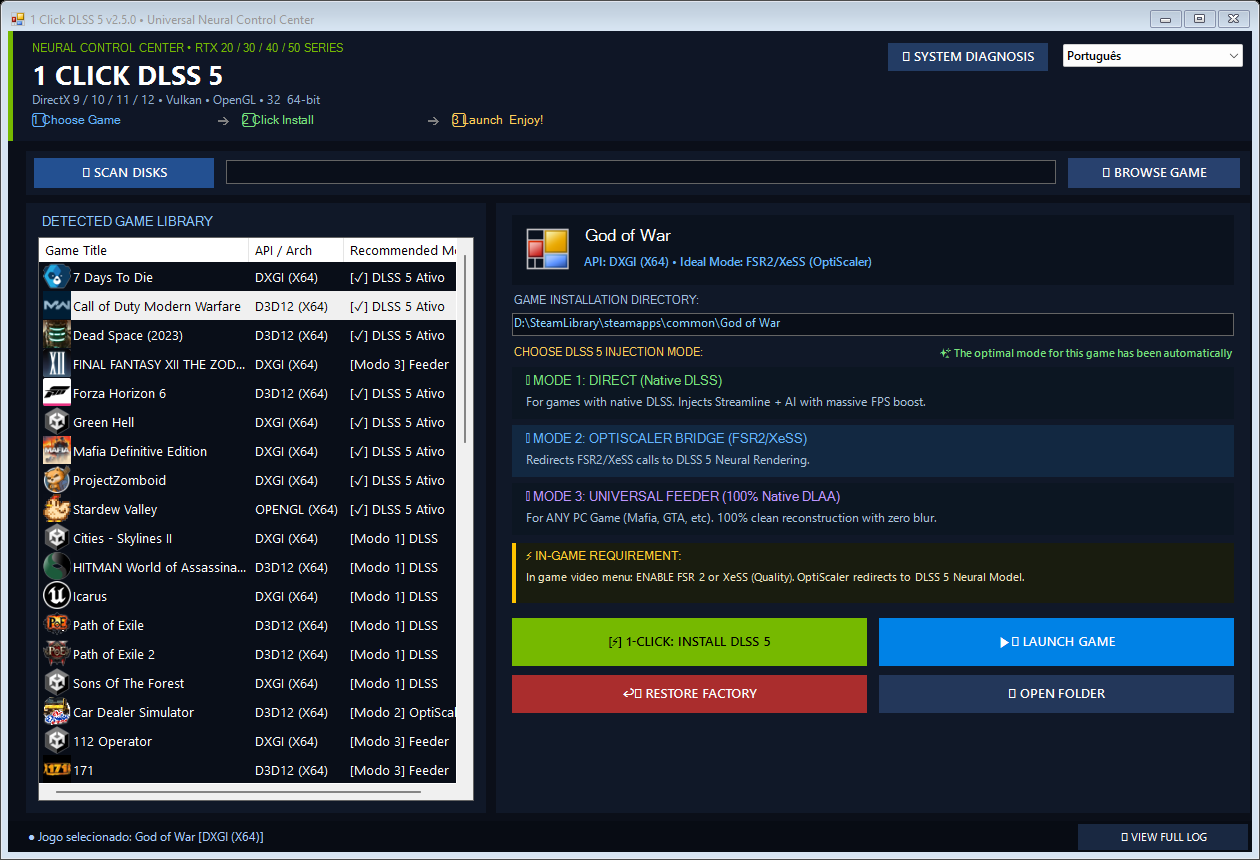
Task: Click the Forza Horizon 6 game icon
Action: click(x=56, y=393)
